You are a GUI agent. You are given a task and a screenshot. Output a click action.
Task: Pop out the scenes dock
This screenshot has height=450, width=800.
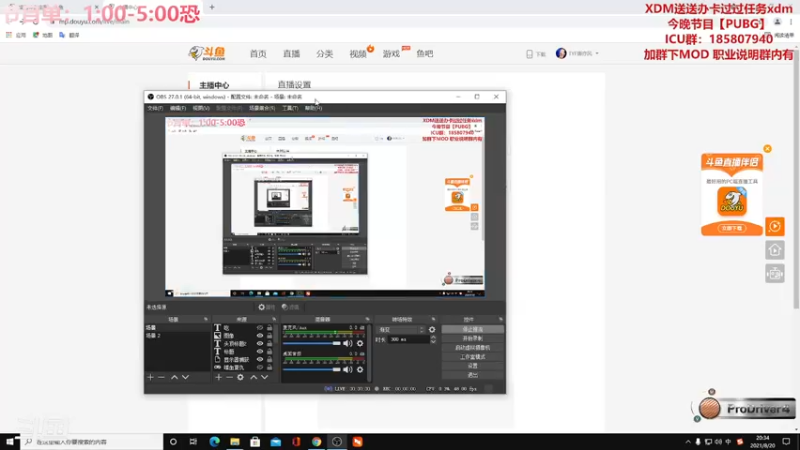click(206, 319)
